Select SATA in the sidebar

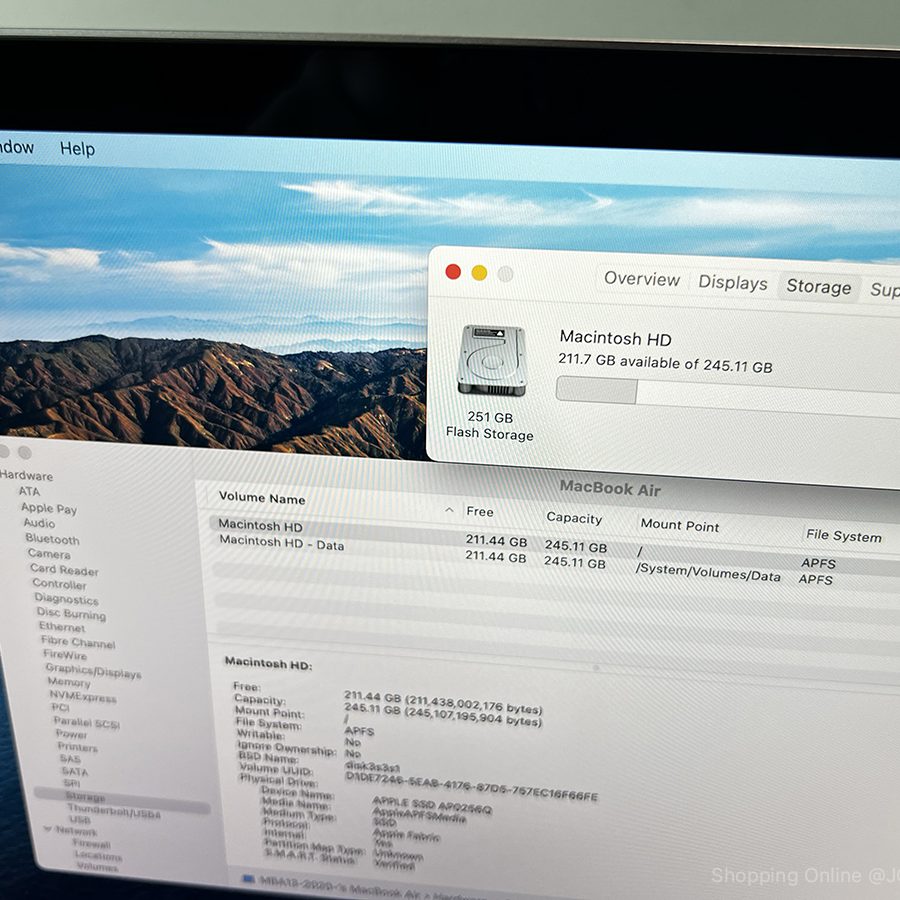click(75, 772)
